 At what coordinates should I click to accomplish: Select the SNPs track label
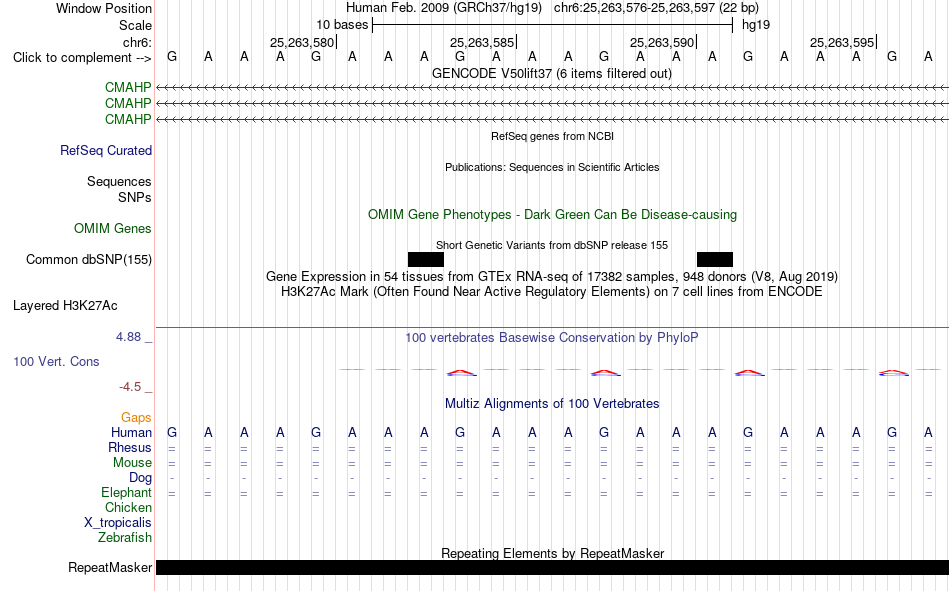(135, 197)
